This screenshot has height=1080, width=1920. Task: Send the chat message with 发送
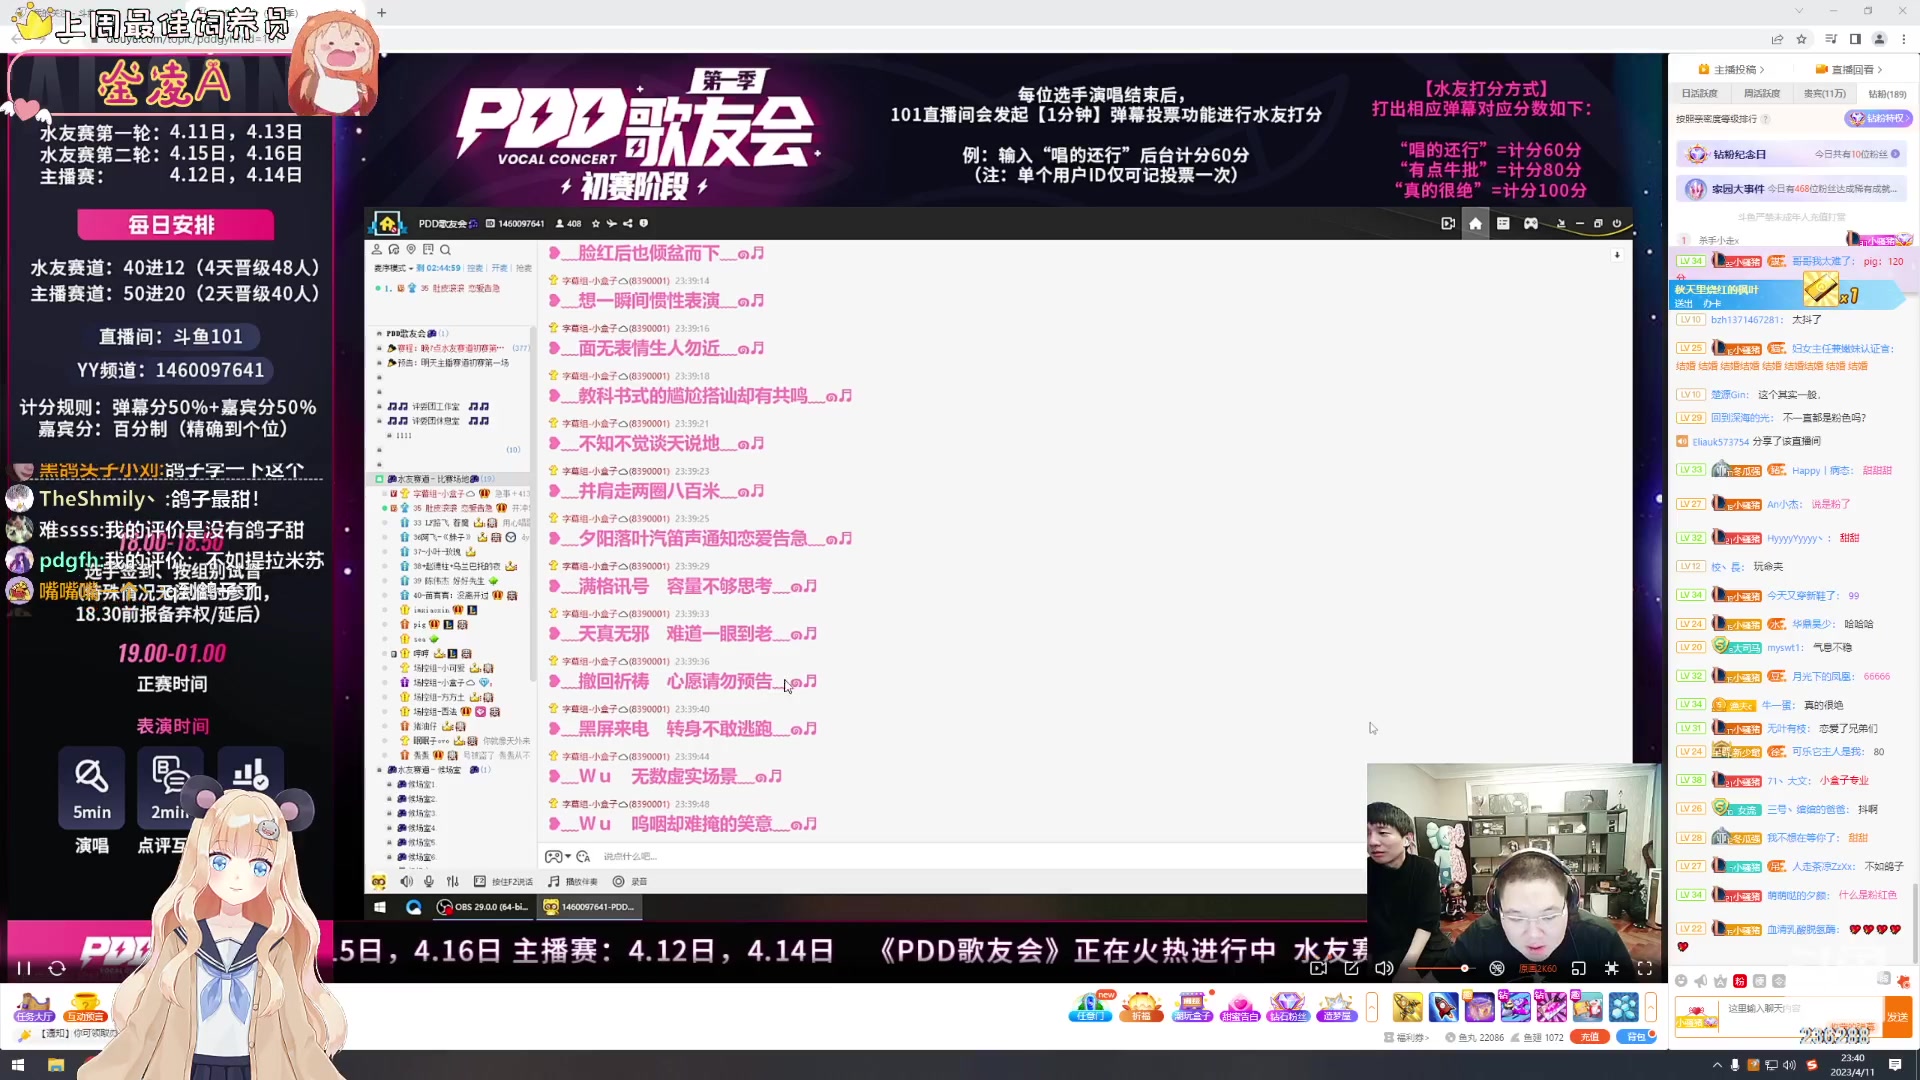click(1897, 1017)
